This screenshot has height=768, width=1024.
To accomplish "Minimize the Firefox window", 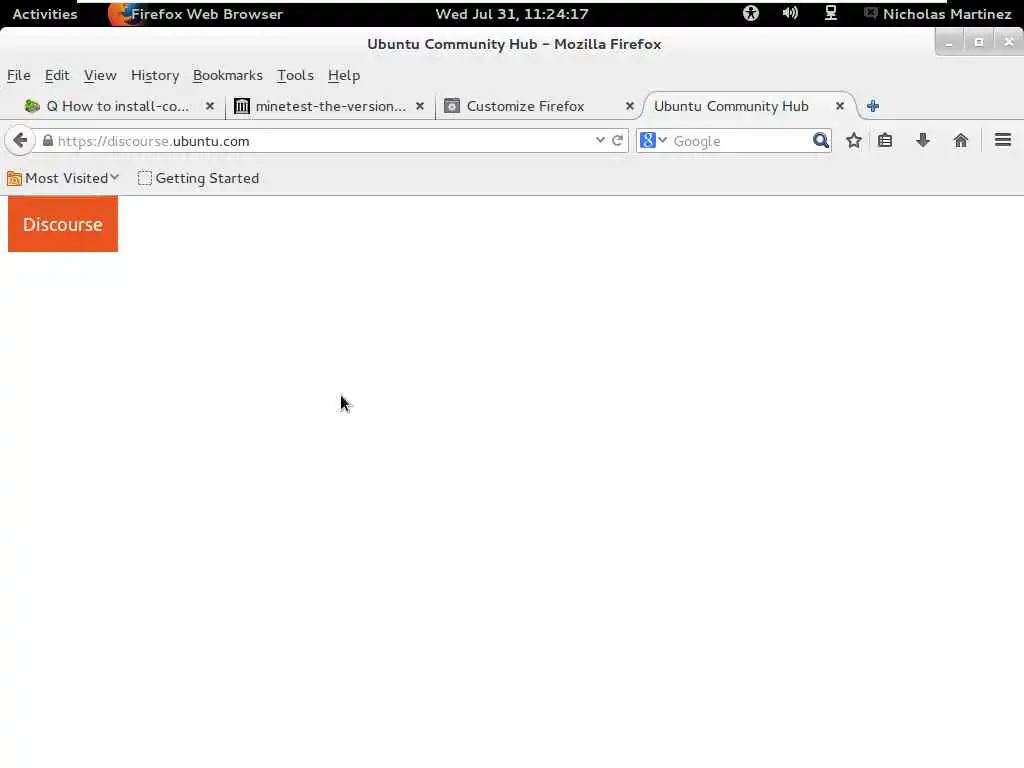I will [x=949, y=43].
